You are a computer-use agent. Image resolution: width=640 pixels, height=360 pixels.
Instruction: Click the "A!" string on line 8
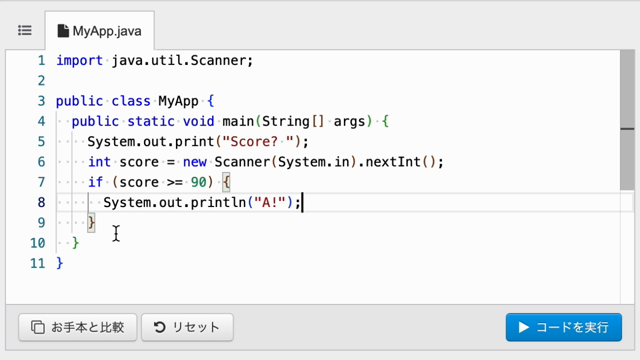pos(269,202)
